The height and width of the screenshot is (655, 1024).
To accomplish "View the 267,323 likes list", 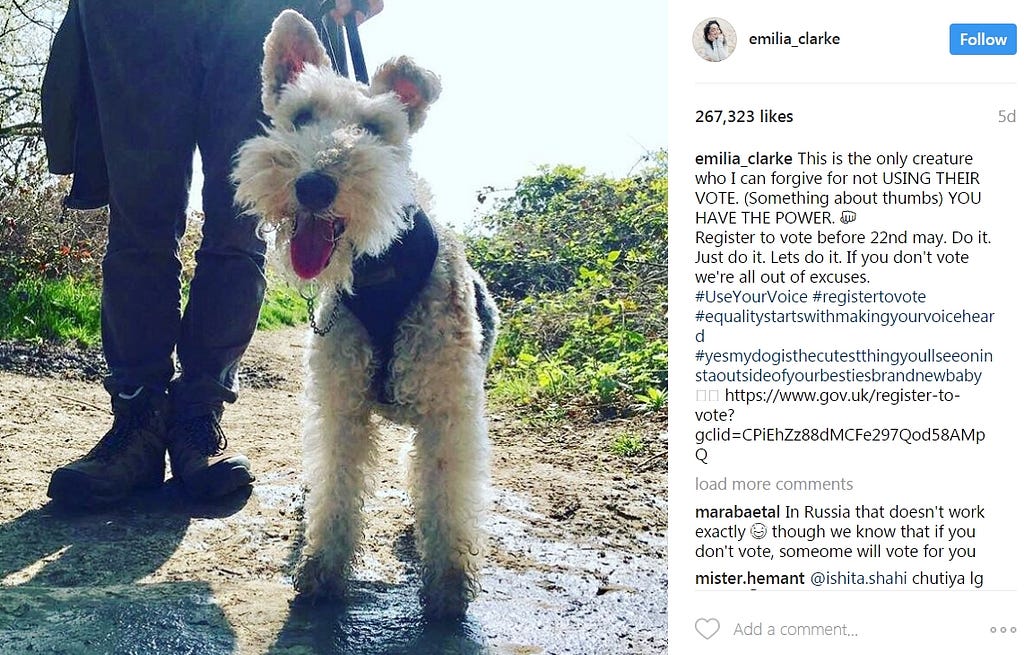I will 744,116.
